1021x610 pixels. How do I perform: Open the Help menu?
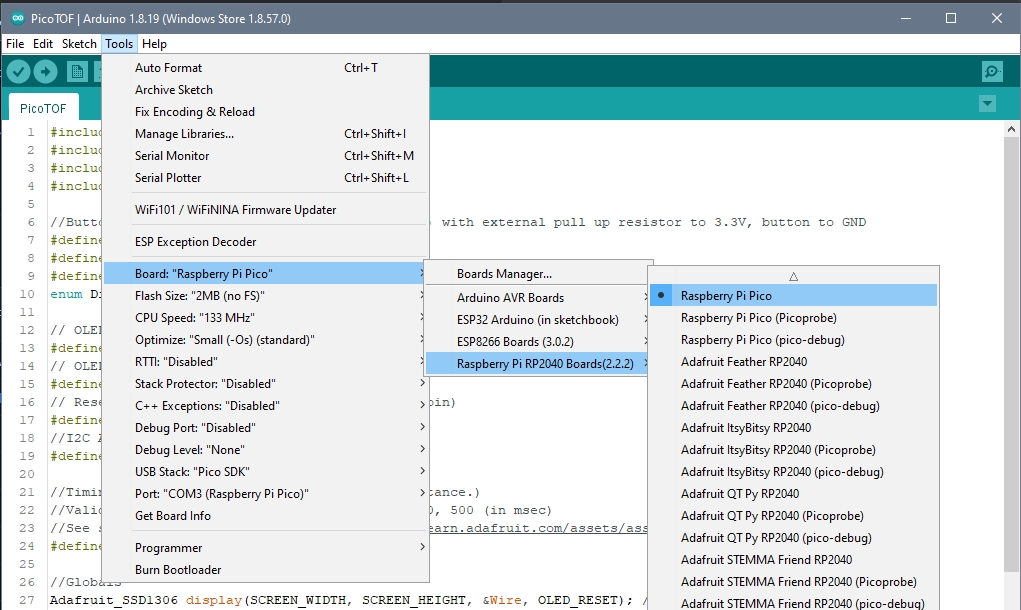click(154, 44)
